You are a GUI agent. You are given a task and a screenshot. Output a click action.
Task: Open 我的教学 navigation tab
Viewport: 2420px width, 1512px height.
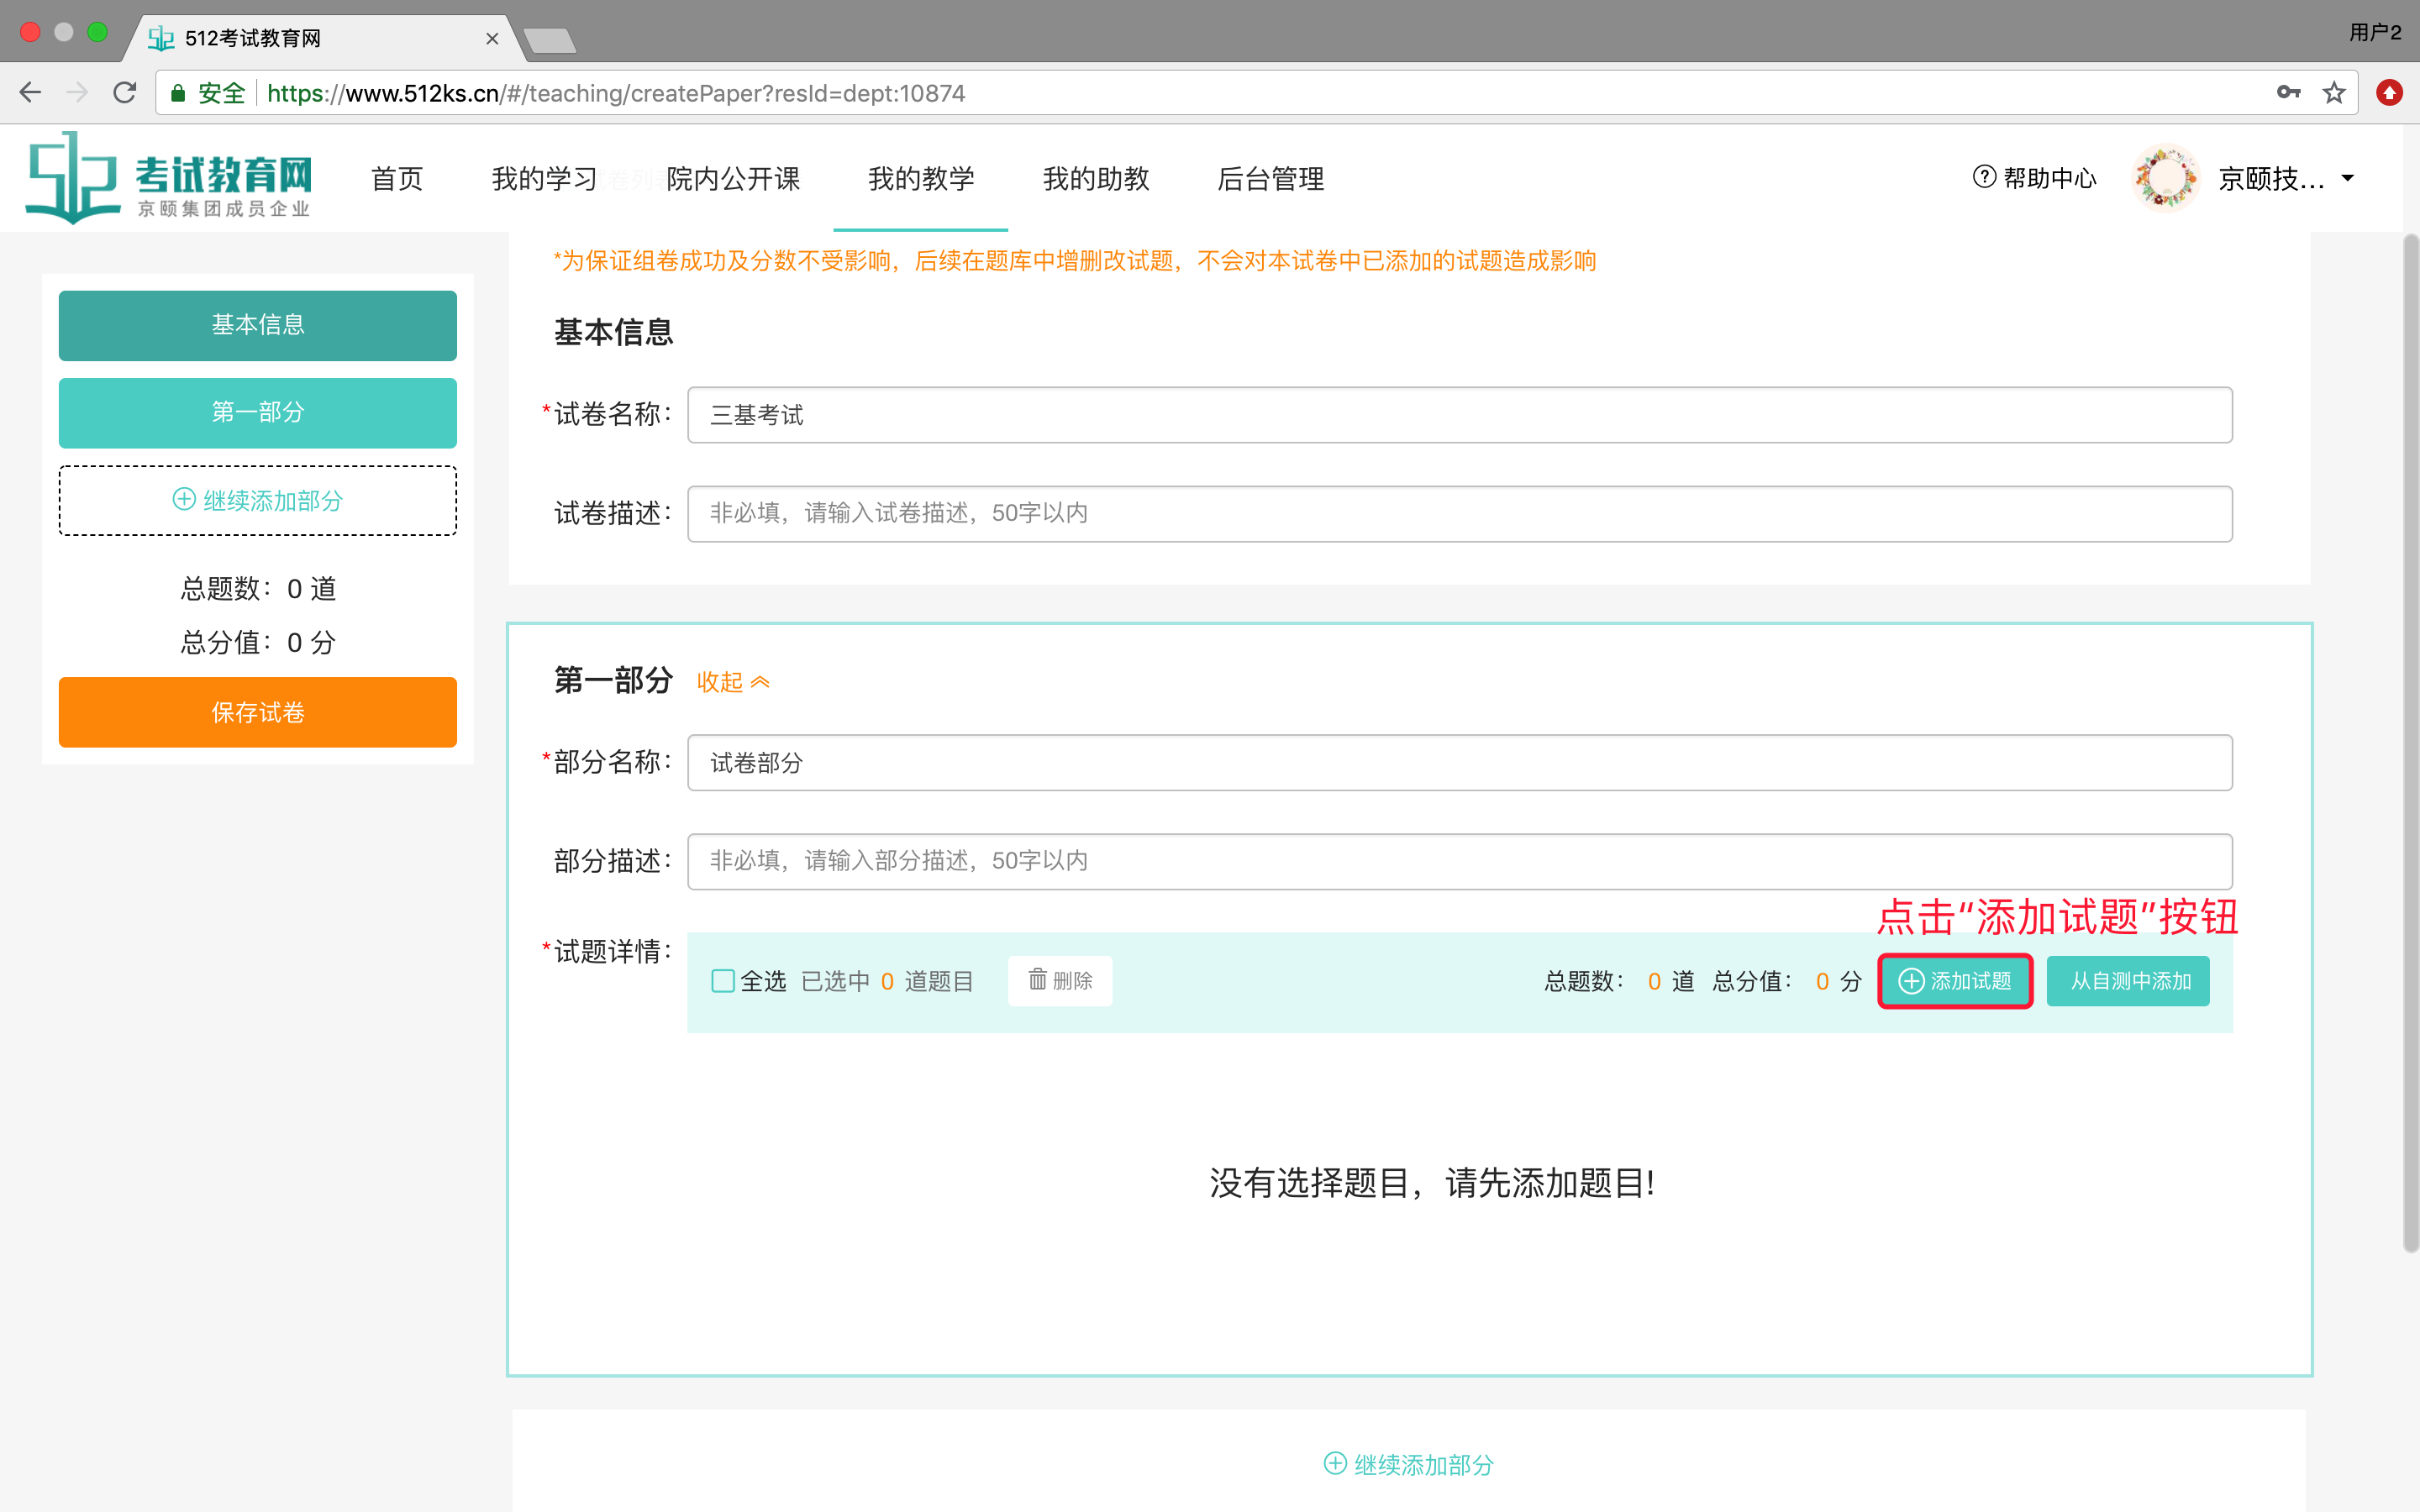tap(920, 178)
